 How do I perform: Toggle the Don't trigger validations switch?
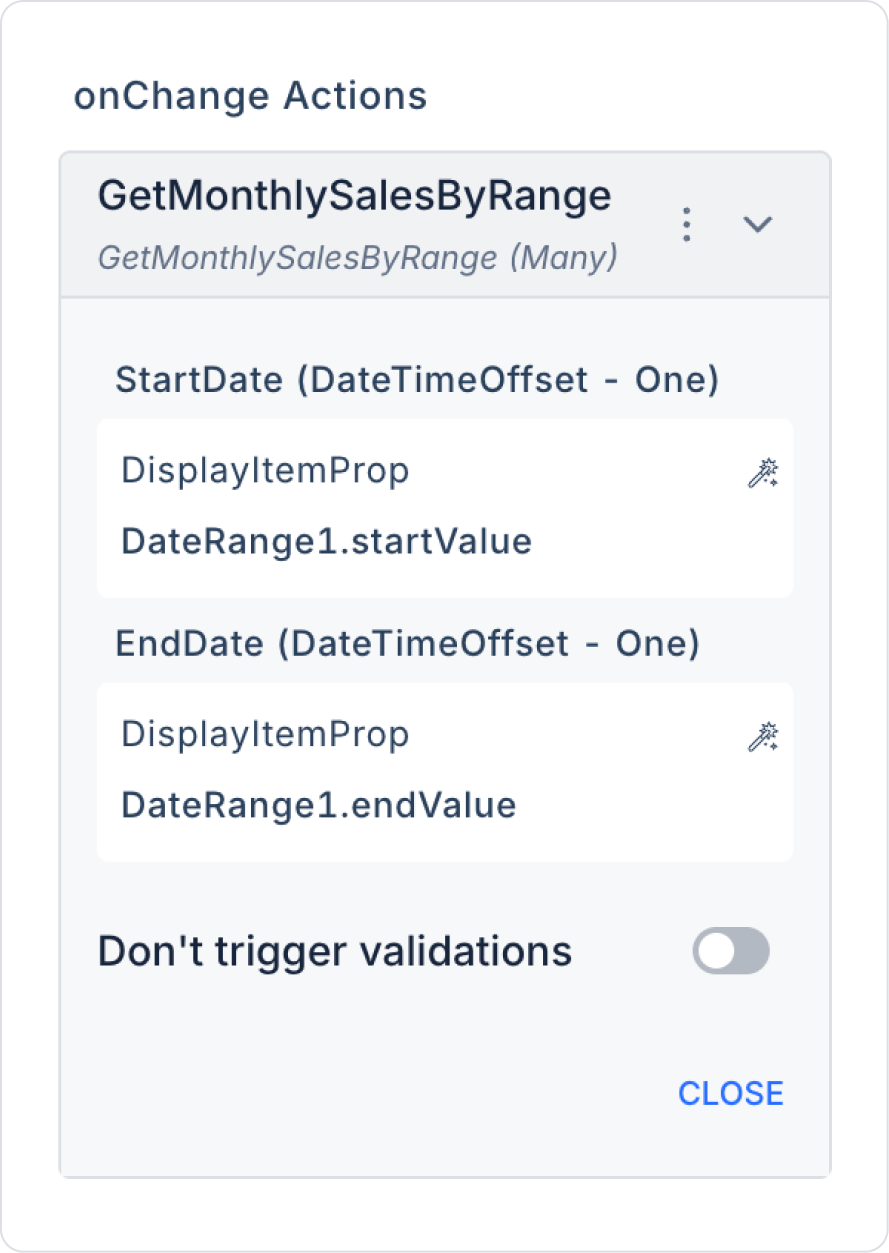[731, 950]
